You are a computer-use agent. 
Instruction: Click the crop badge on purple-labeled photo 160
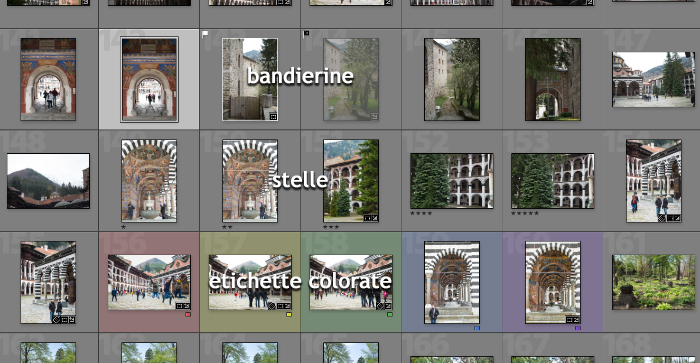pyautogui.click(x=569, y=320)
